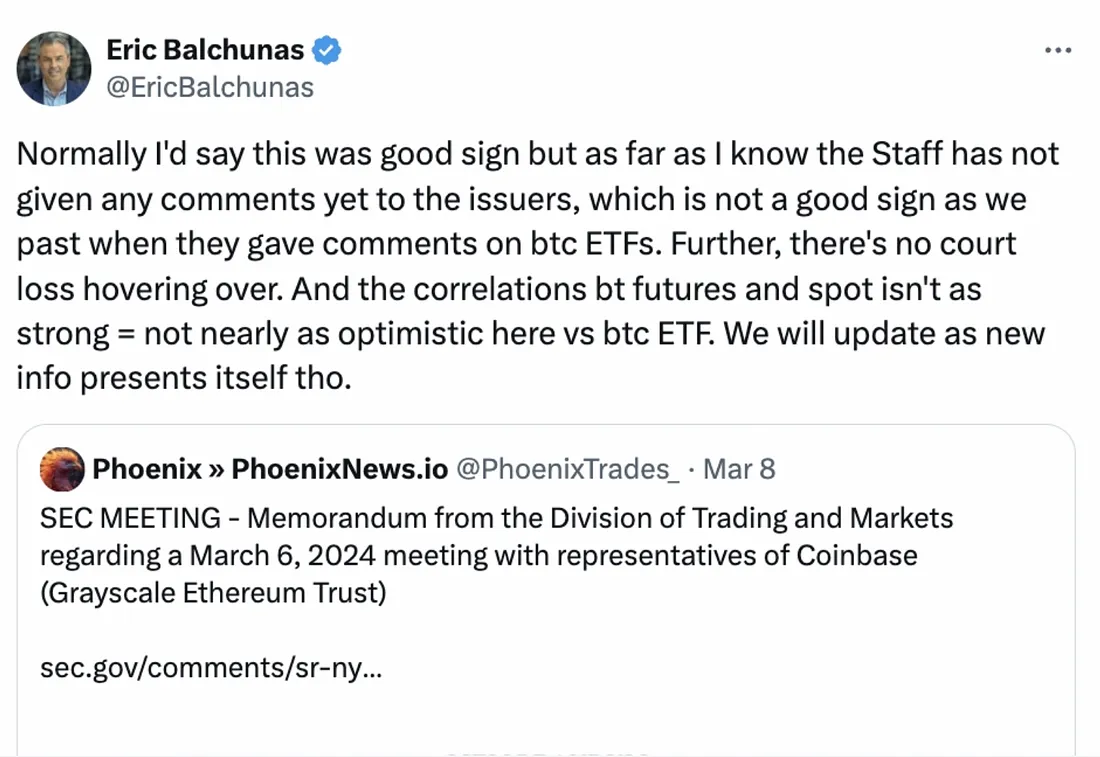Click the Eric Balchunas display name
The width and height of the screenshot is (1100, 757).
[x=207, y=49]
